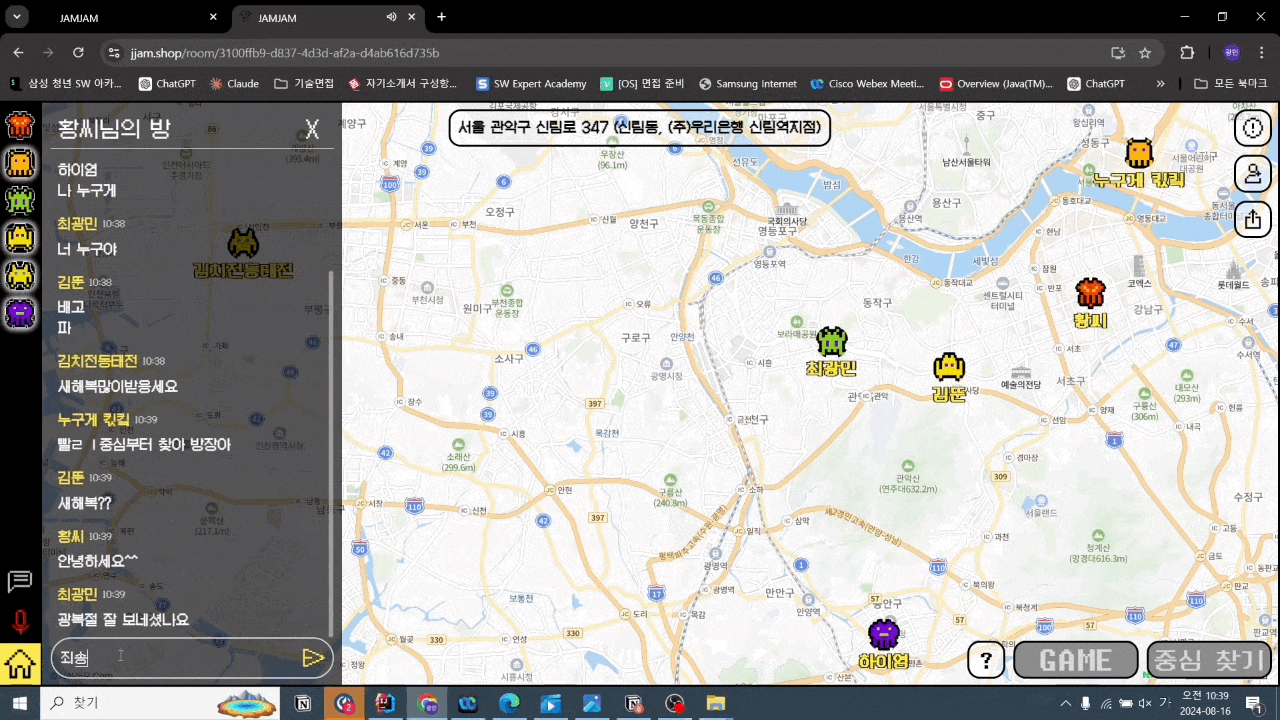The height and width of the screenshot is (720, 1280).
Task: Go back in browser history
Action: 18,52
